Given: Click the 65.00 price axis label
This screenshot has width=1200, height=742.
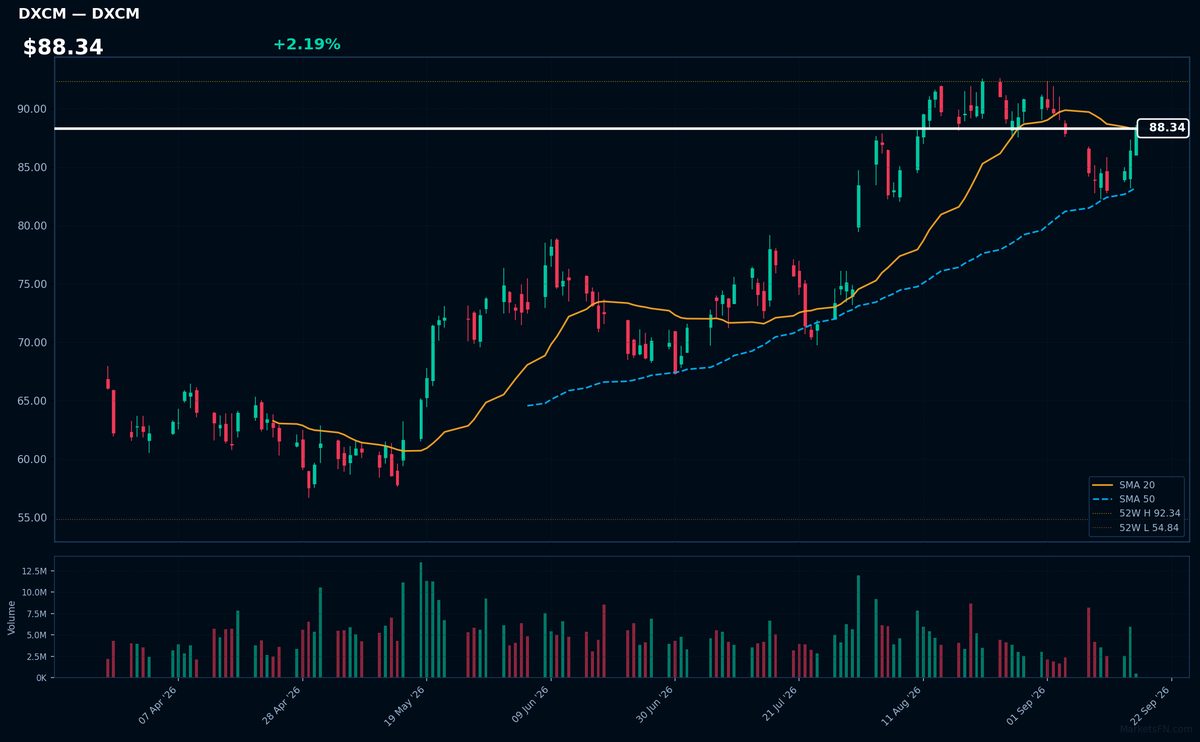Looking at the screenshot, I should 31,401.
